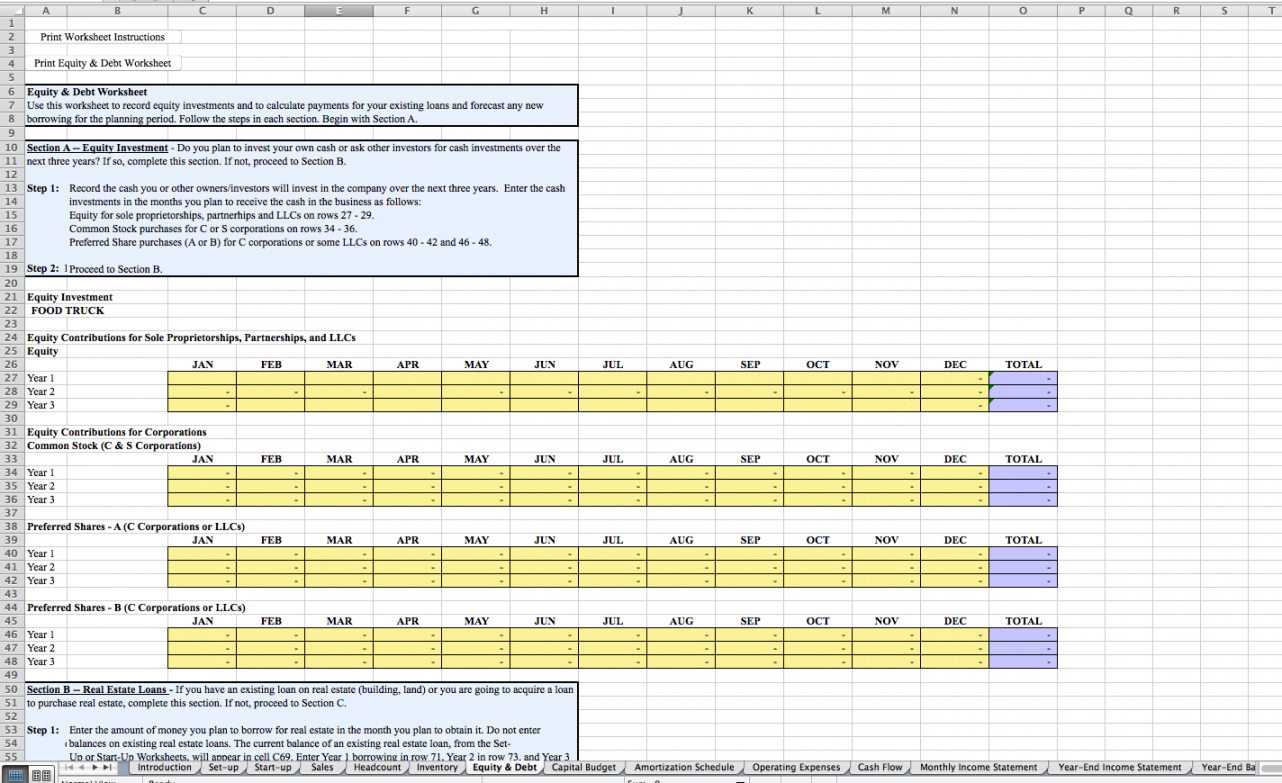
Task: Click Year 3 DEC equity cell, row 29
Action: tap(954, 405)
